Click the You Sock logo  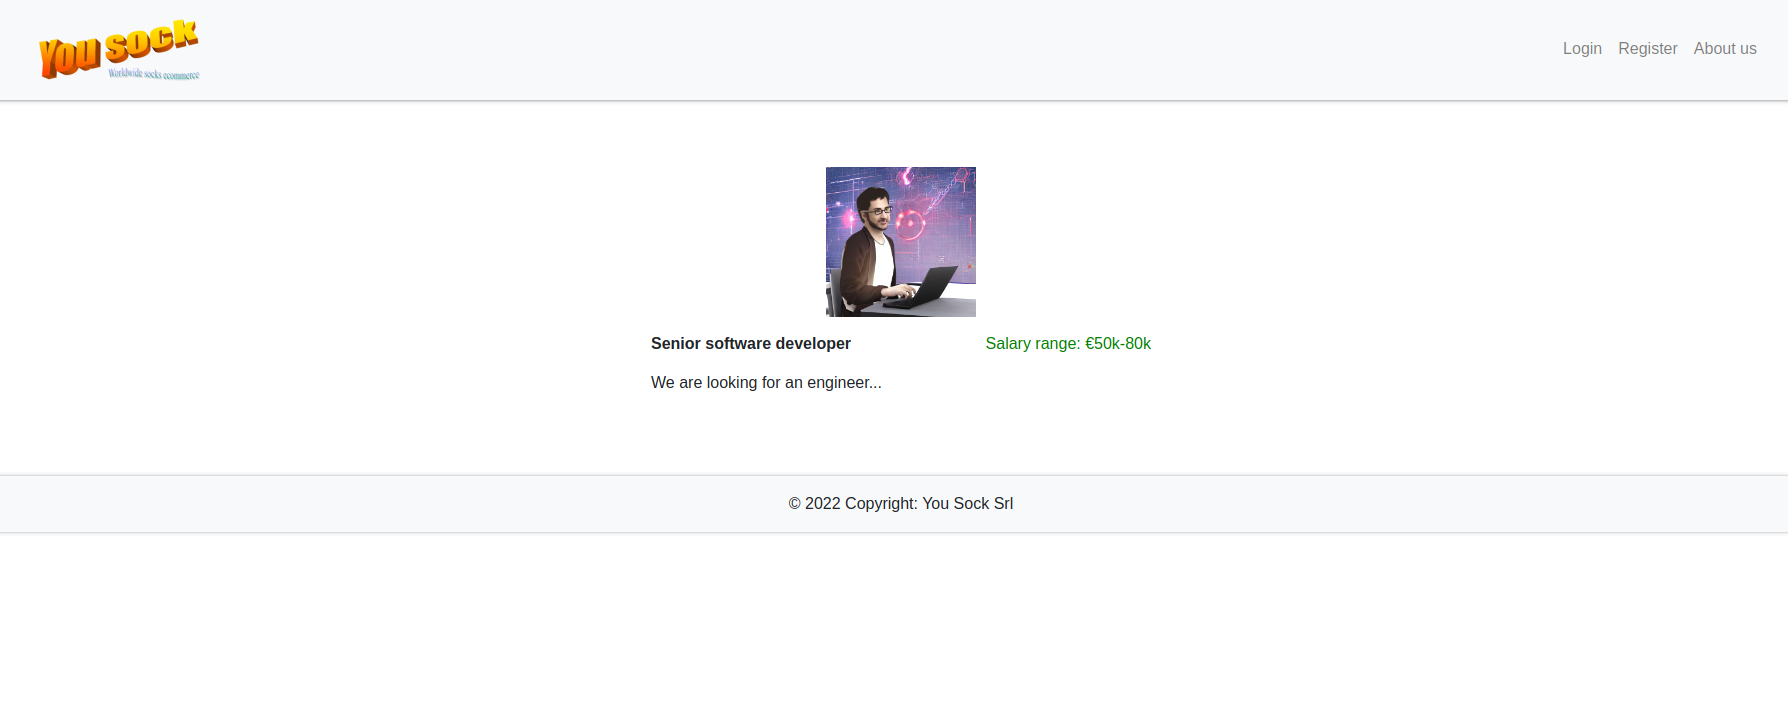click(119, 49)
